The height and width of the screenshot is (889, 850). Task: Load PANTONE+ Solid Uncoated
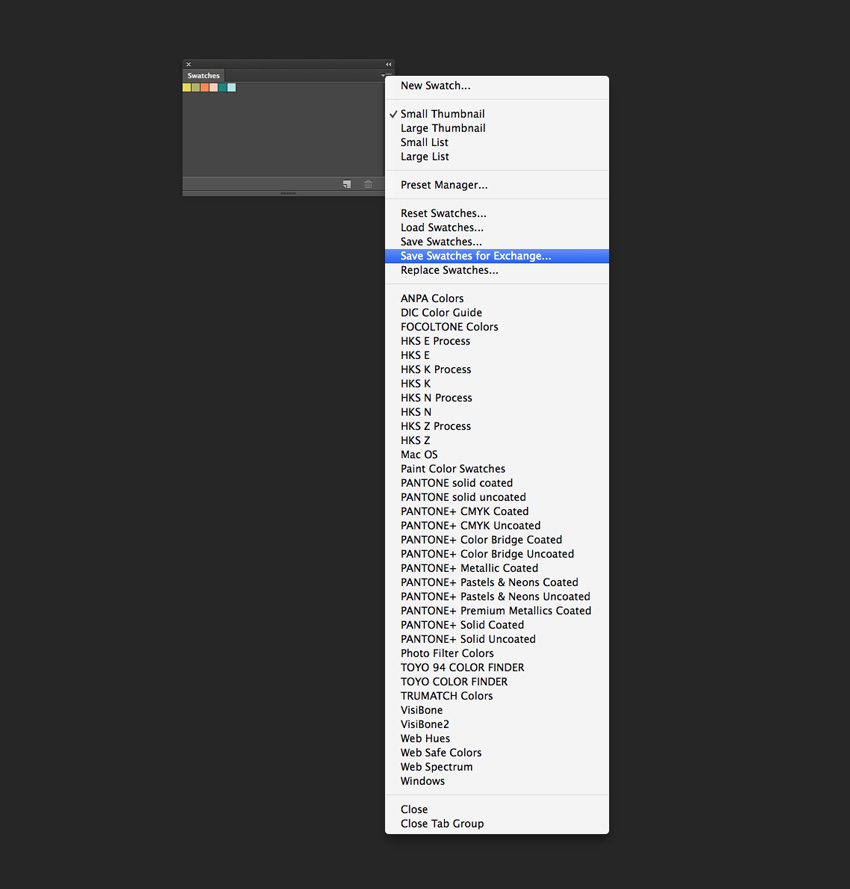coord(497,638)
